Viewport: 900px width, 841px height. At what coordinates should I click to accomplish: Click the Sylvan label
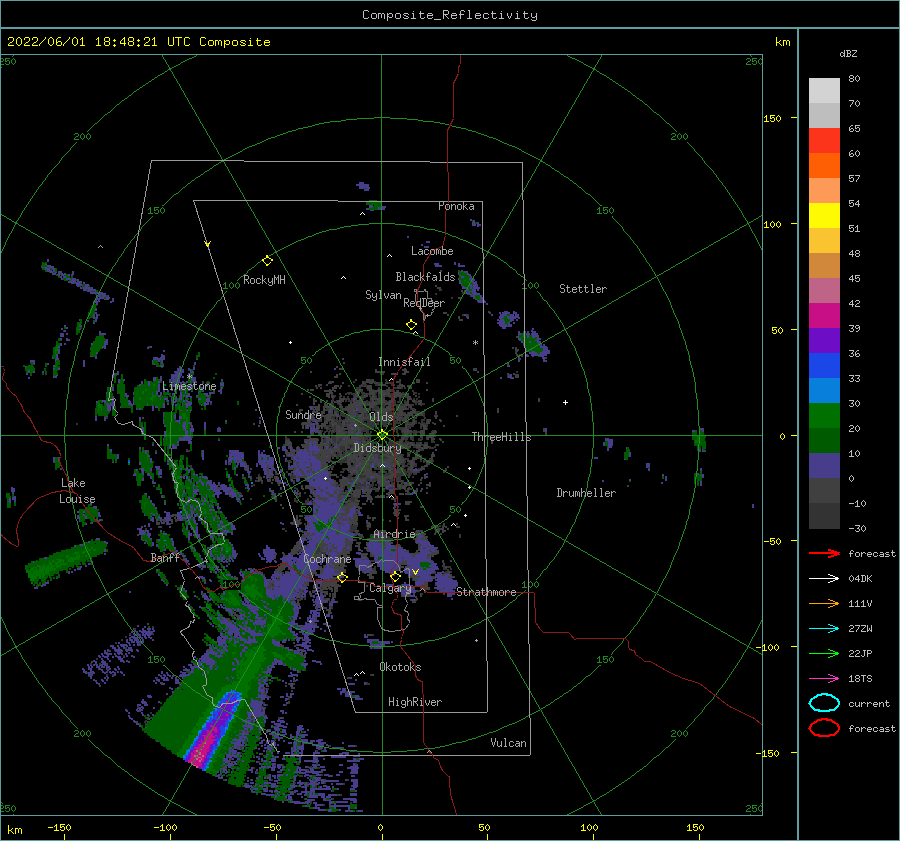[x=383, y=295]
